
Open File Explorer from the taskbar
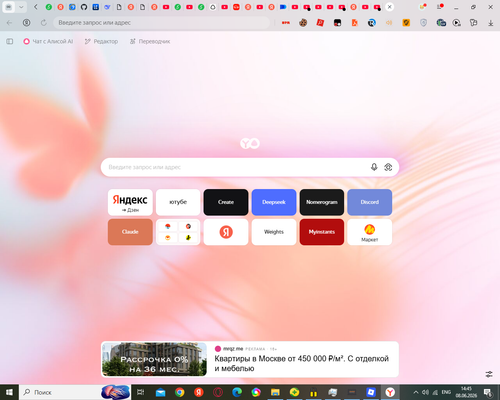[x=275, y=392]
